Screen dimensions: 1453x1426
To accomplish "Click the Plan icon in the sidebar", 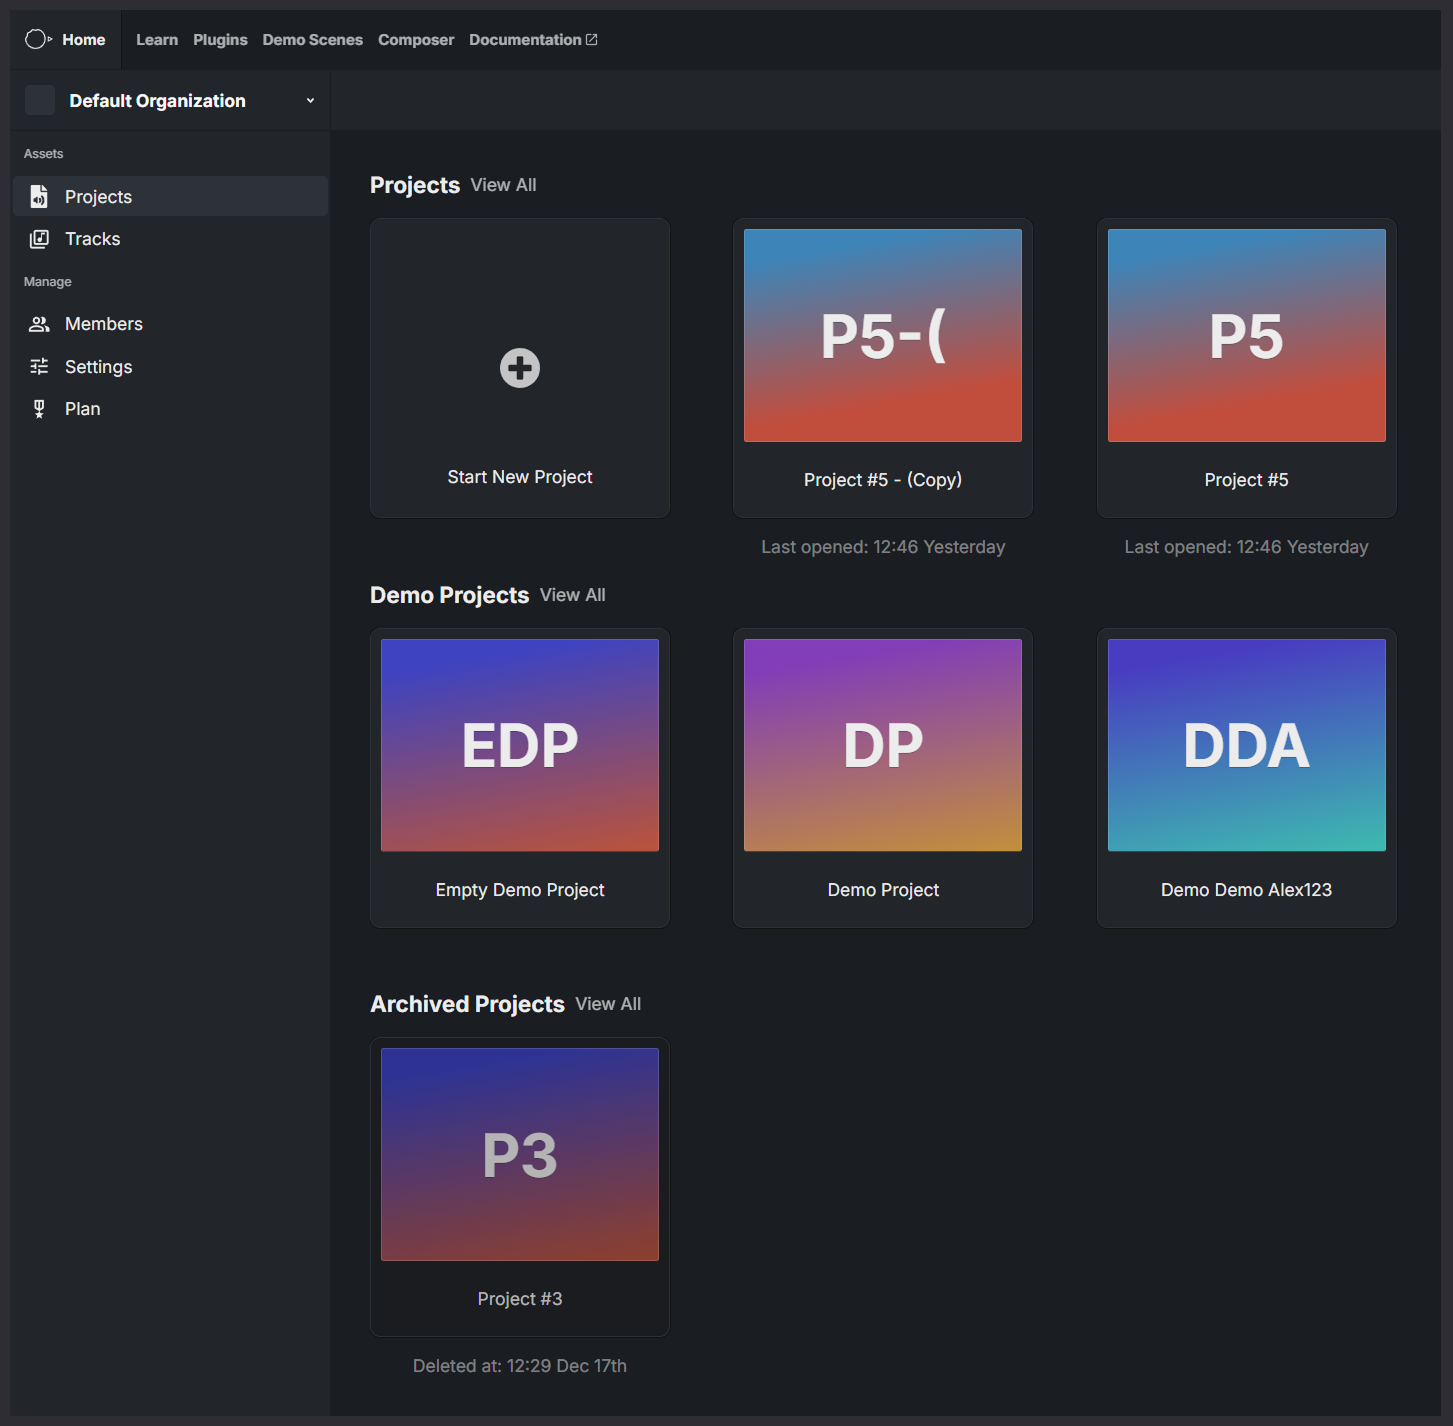I will tap(39, 408).
